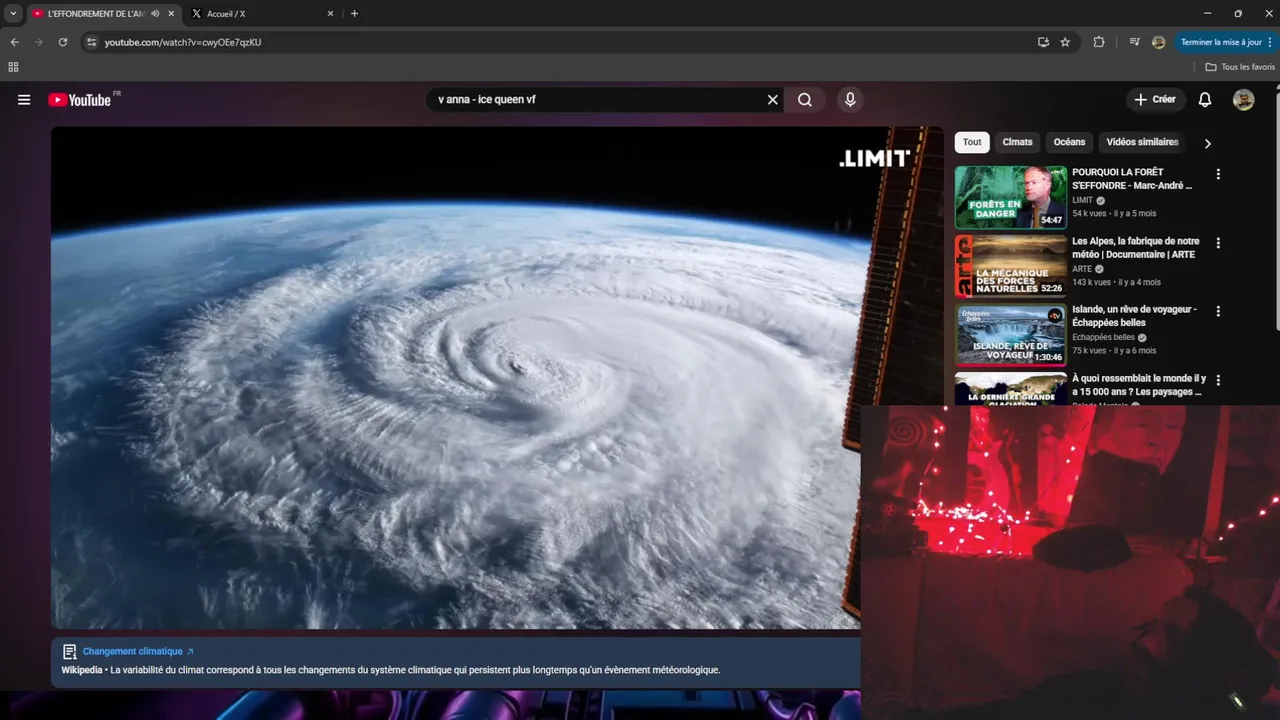The height and width of the screenshot is (720, 1280).
Task: Open the ARTE channel name link
Action: (1082, 269)
